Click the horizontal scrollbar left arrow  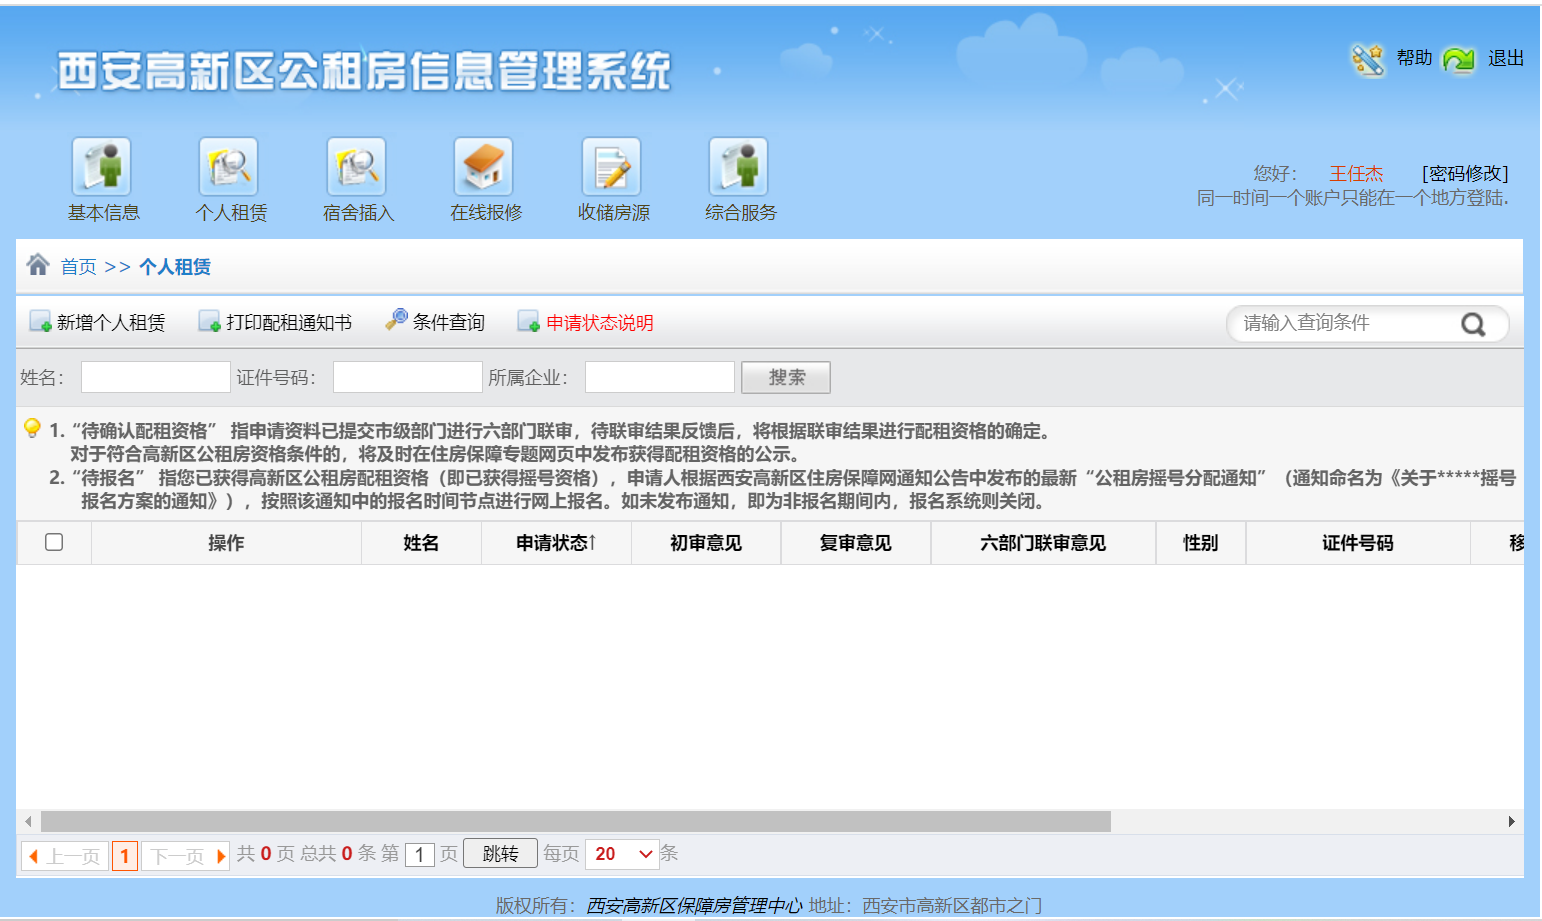28,822
